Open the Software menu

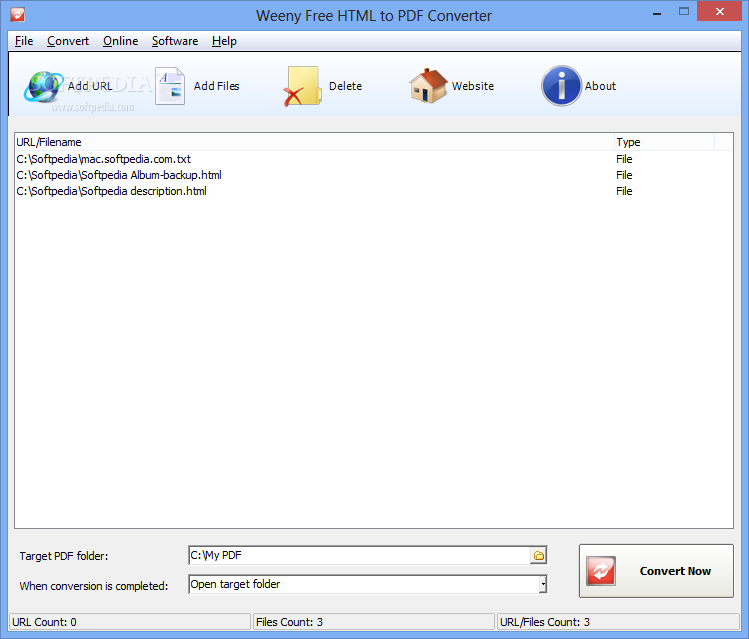click(175, 41)
